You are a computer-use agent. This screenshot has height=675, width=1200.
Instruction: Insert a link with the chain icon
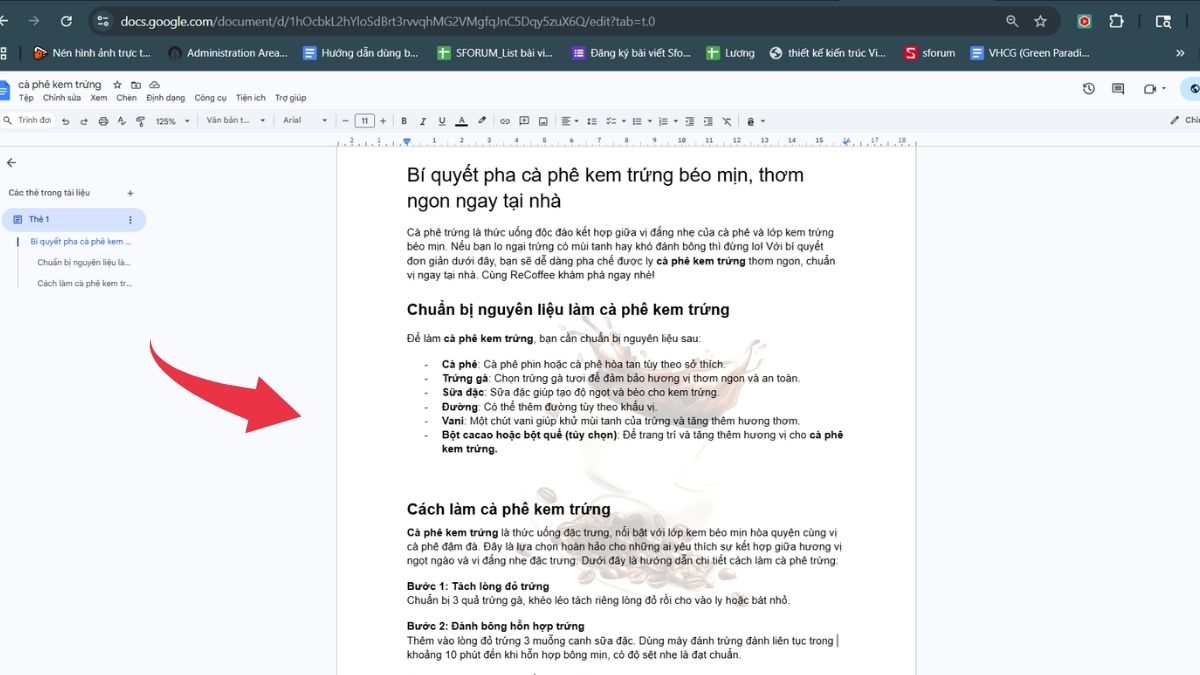pos(505,121)
